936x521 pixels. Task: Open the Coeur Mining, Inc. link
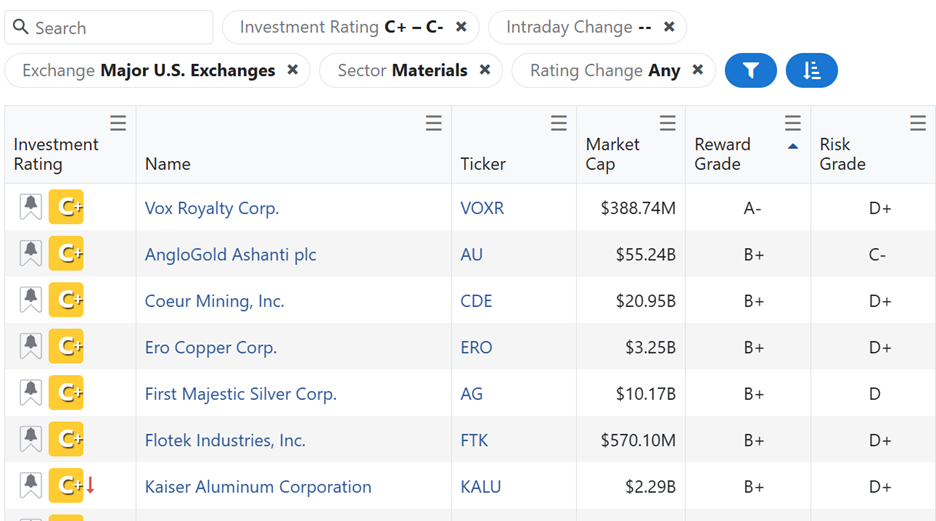point(214,301)
